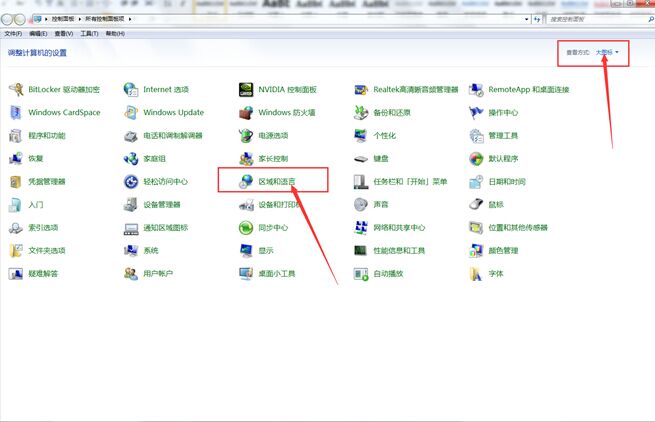This screenshot has height=422, width=655.
Task: Open the 查看(V) menu
Action: pyautogui.click(x=63, y=33)
